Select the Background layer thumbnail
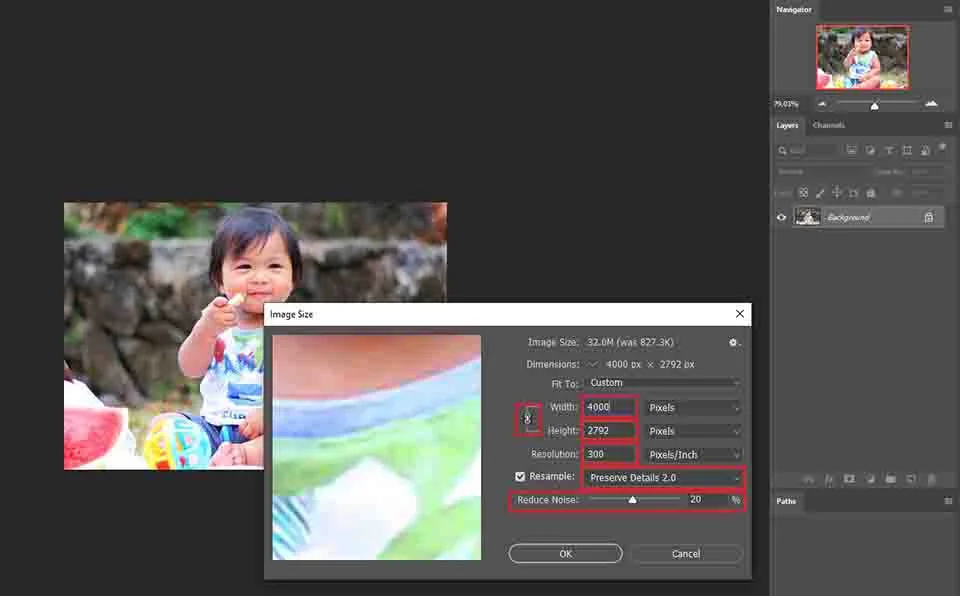Image resolution: width=960 pixels, height=596 pixels. (x=807, y=217)
